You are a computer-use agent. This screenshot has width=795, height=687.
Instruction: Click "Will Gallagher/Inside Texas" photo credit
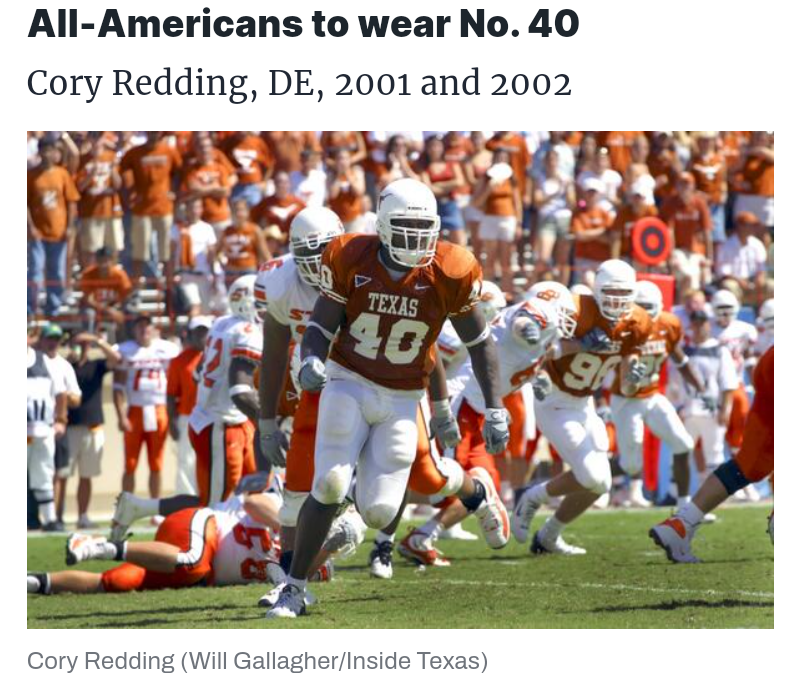(334, 661)
